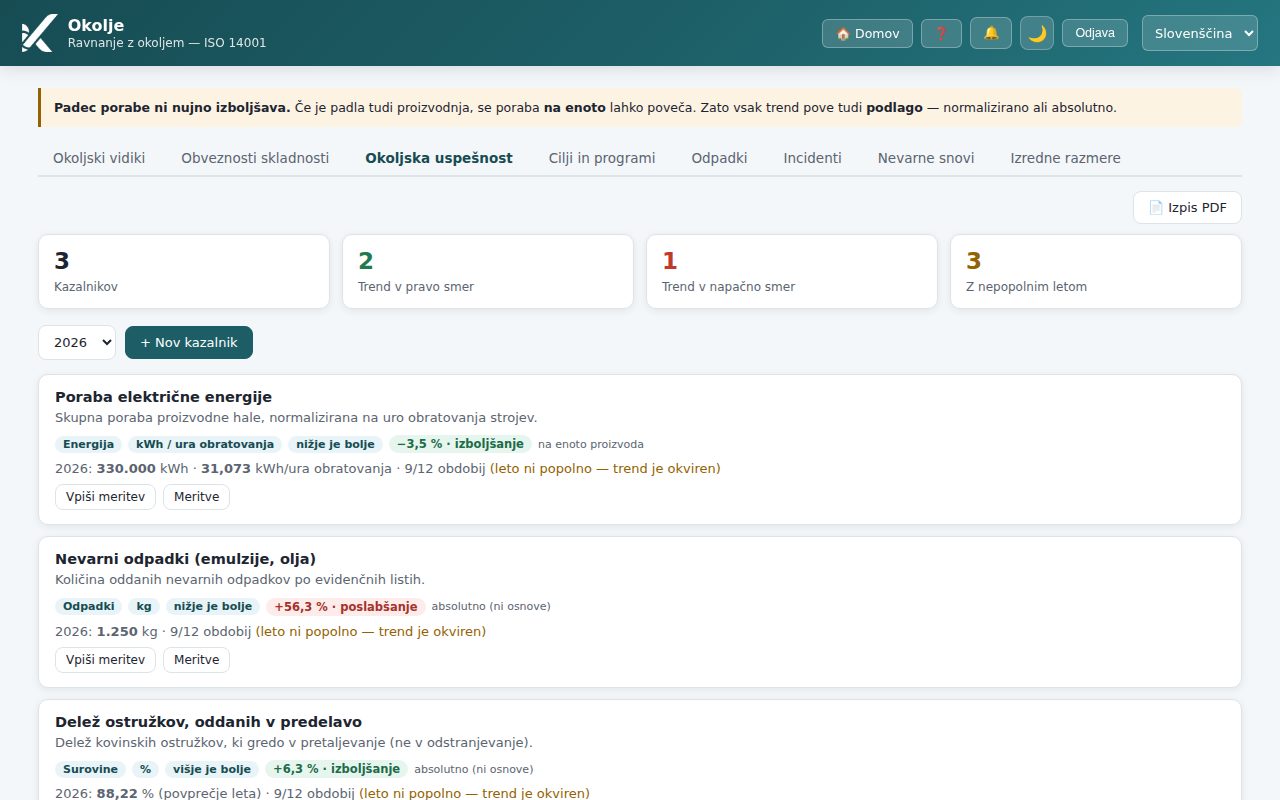Click the Delež ostružkov, oddanih v predelavo heading
Image resolution: width=1280 pixels, height=800 pixels.
(208, 722)
